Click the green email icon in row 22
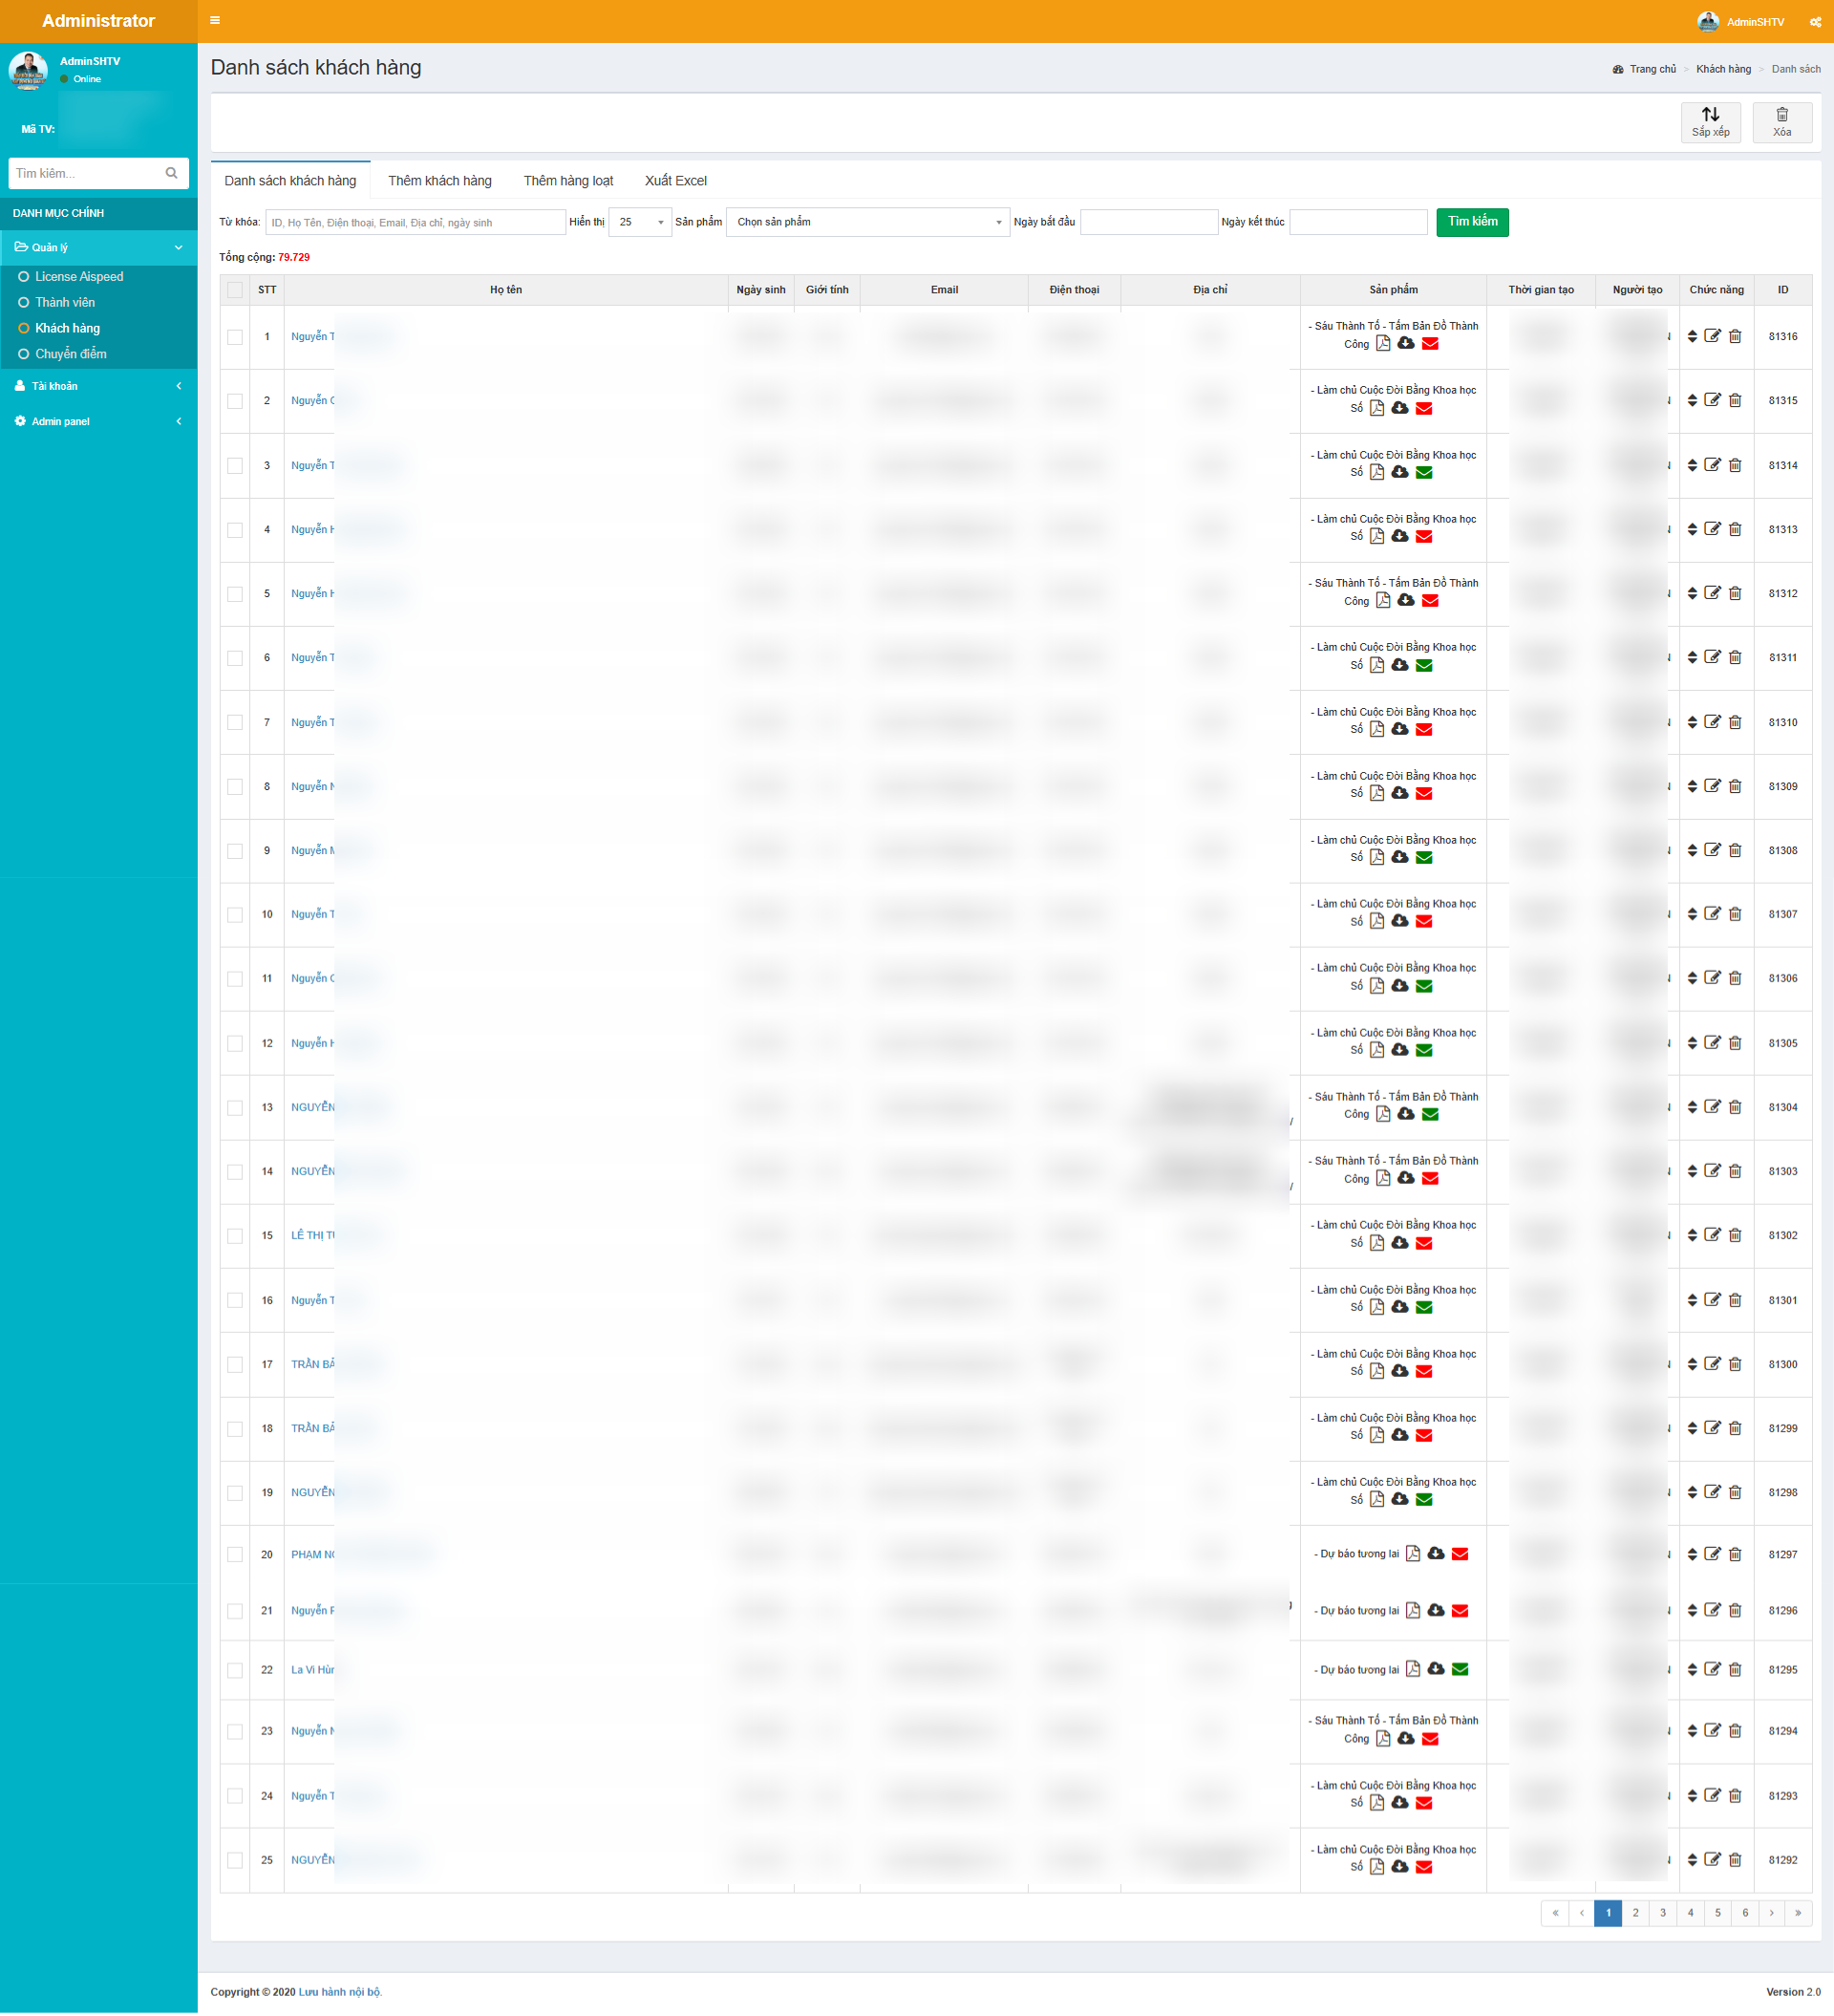 [1460, 1669]
